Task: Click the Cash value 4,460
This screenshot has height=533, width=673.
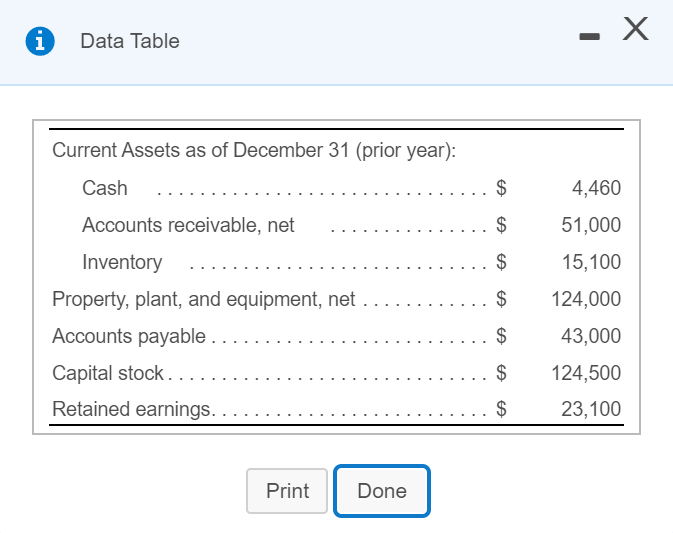Action: (x=596, y=188)
